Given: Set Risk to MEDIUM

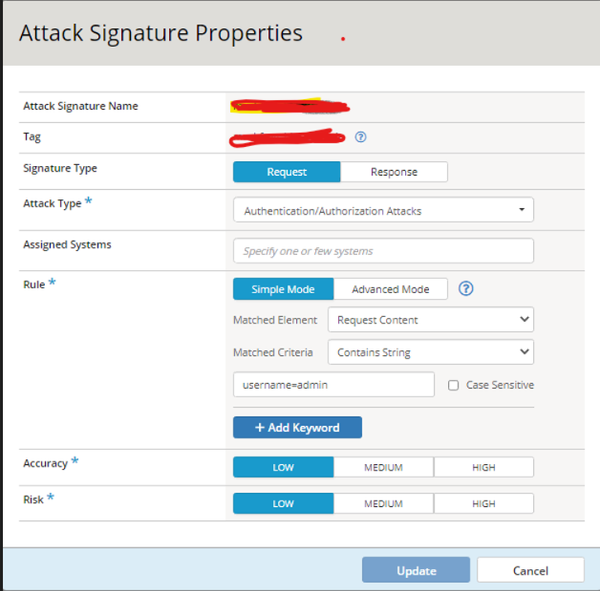Looking at the screenshot, I should pyautogui.click(x=383, y=503).
